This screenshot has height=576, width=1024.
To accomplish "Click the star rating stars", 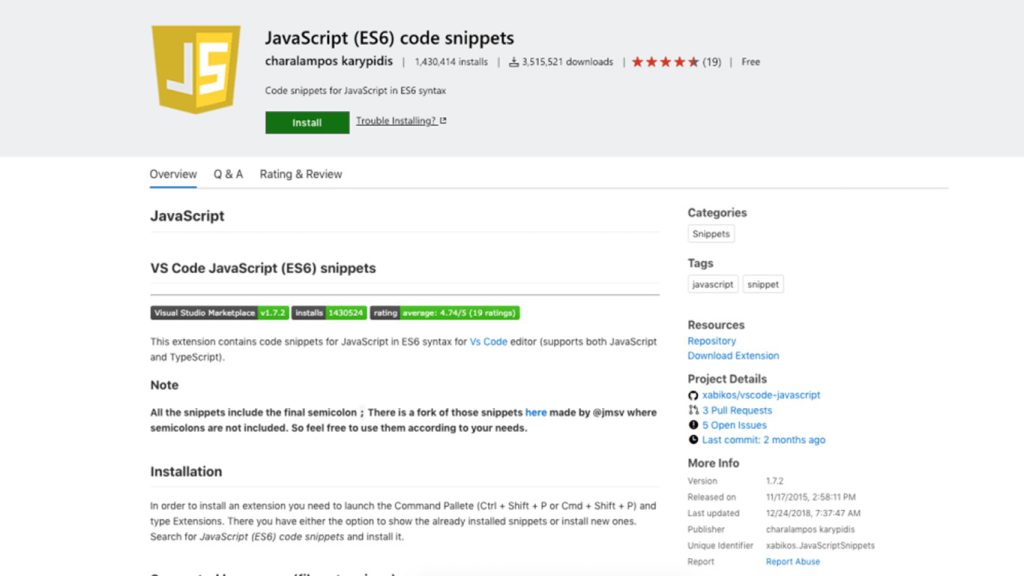I will [x=665, y=62].
